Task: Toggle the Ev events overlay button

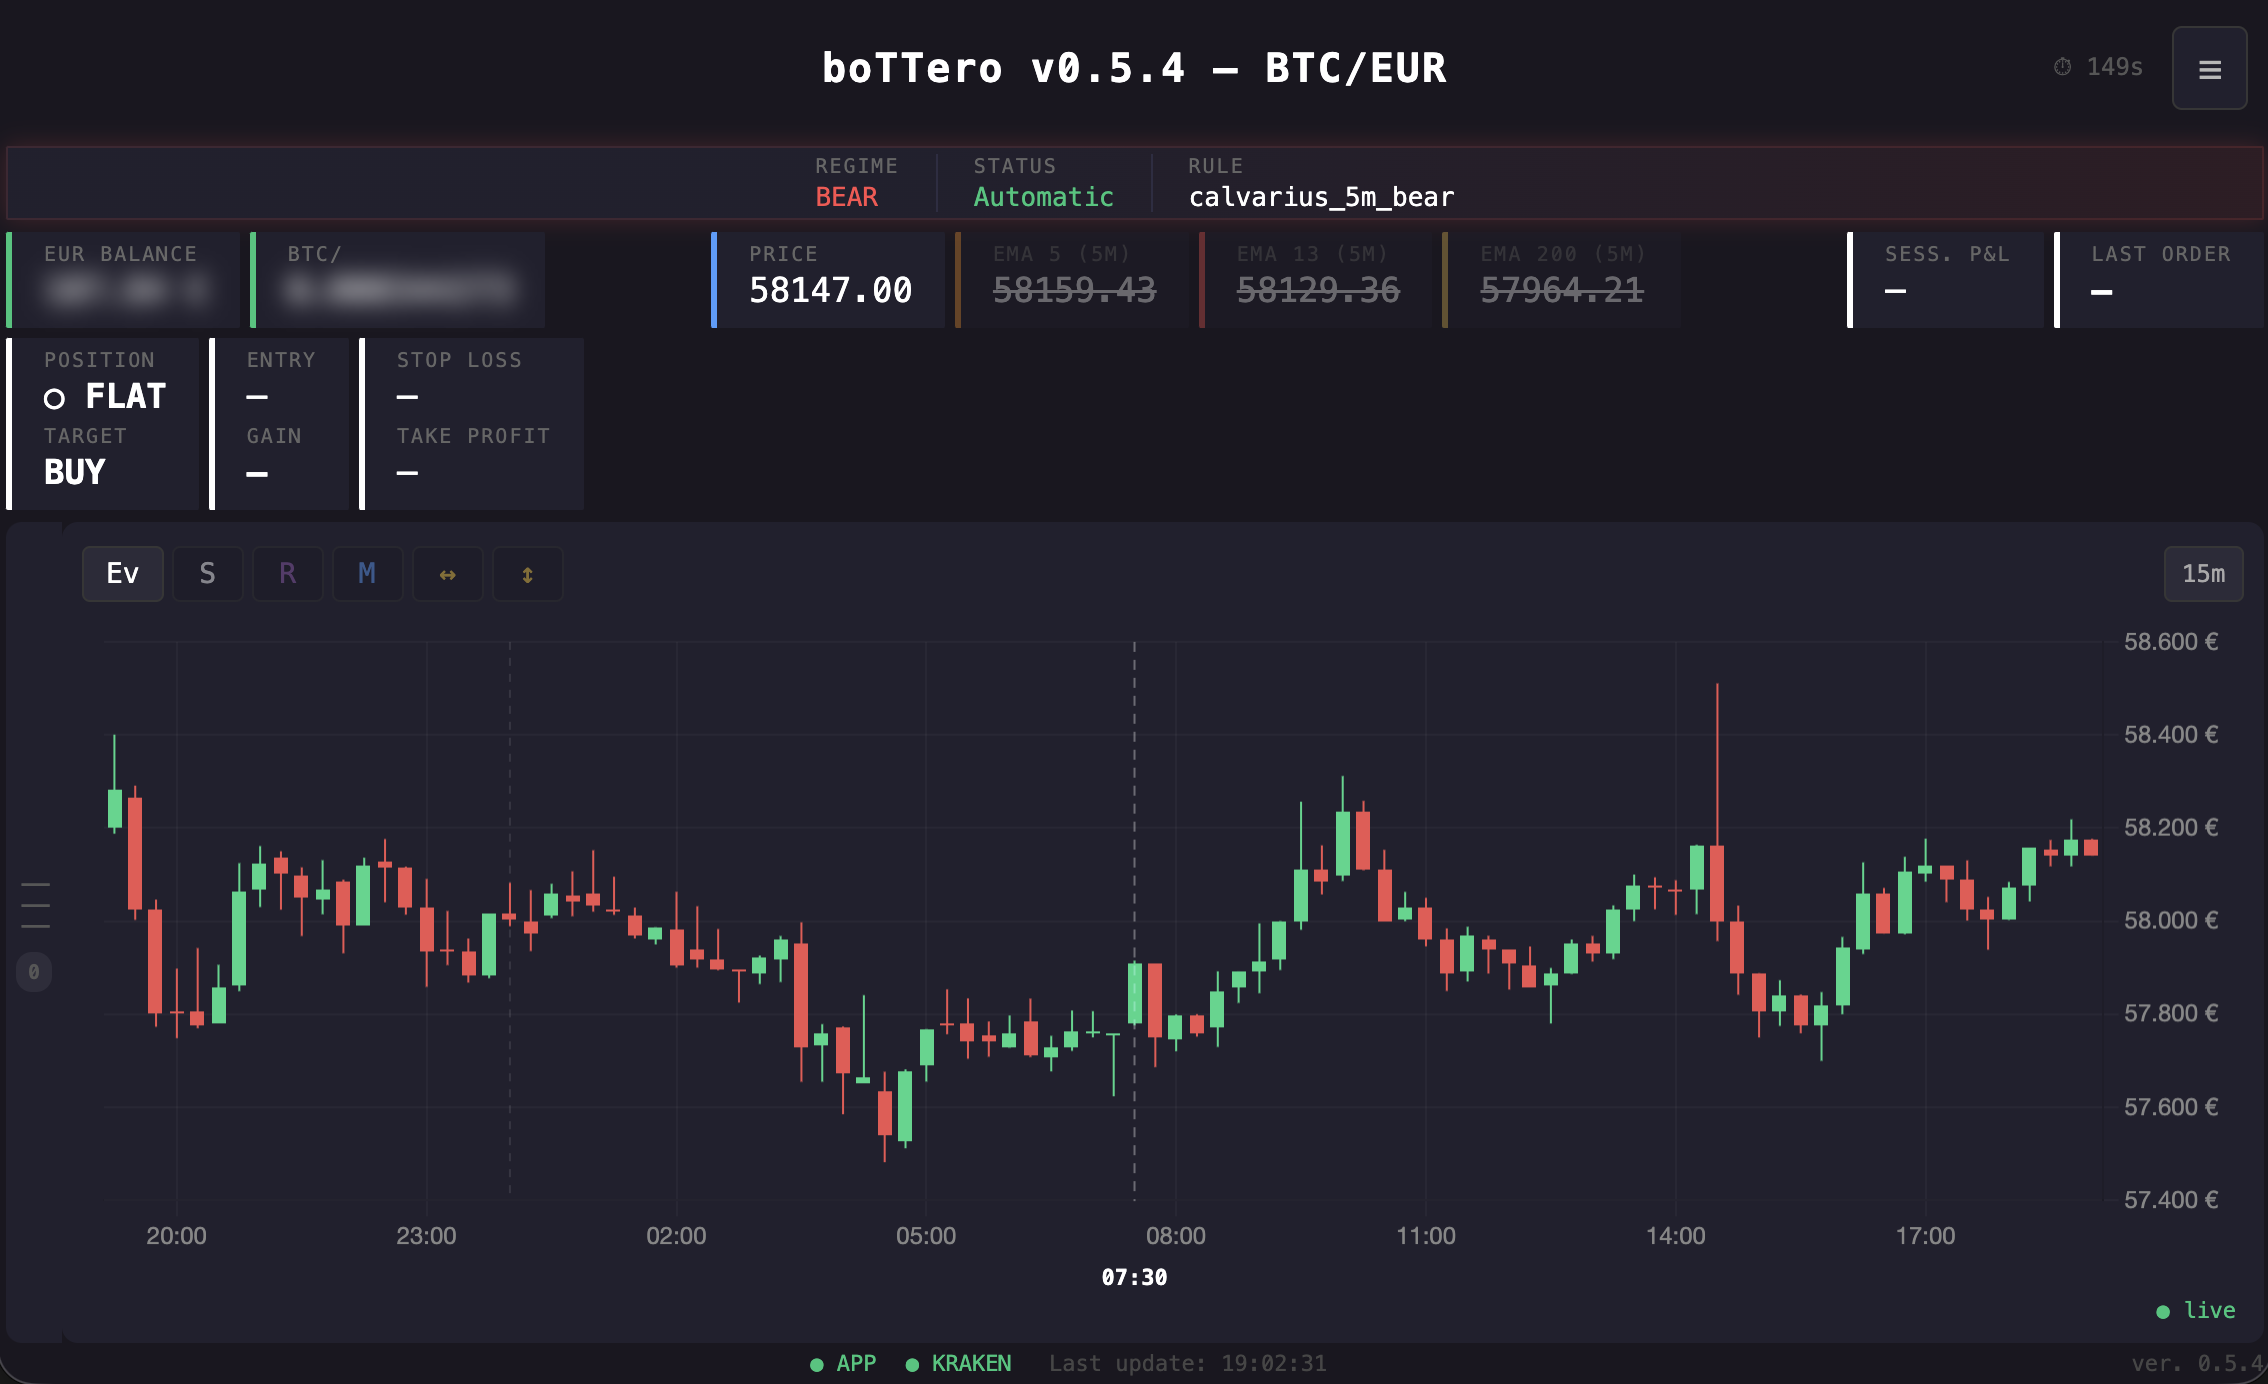Action: 122,573
